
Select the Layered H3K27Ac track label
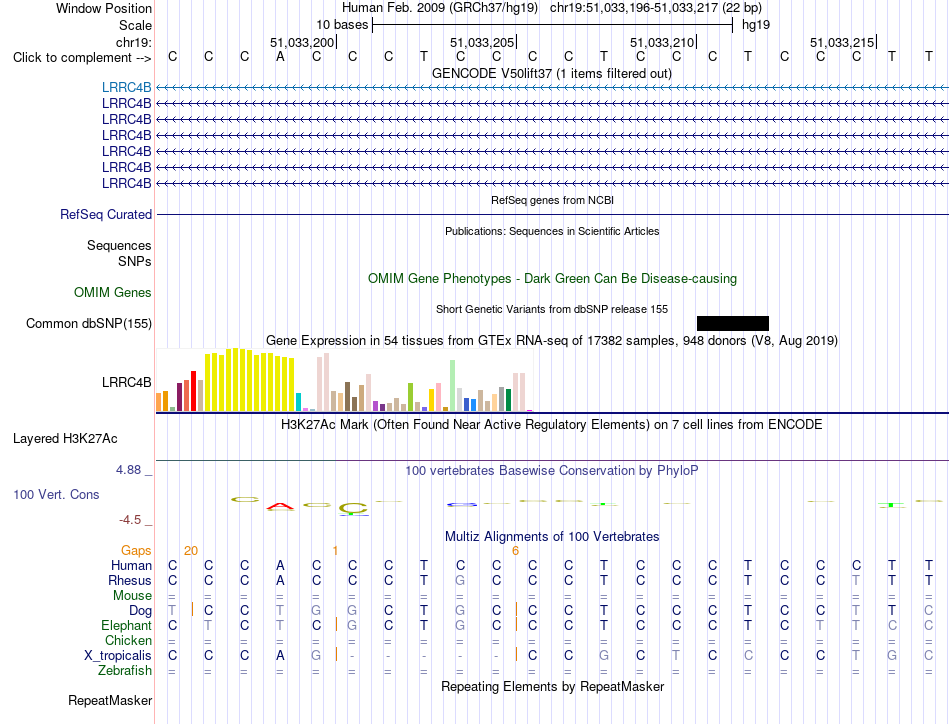pyautogui.click(x=65, y=439)
